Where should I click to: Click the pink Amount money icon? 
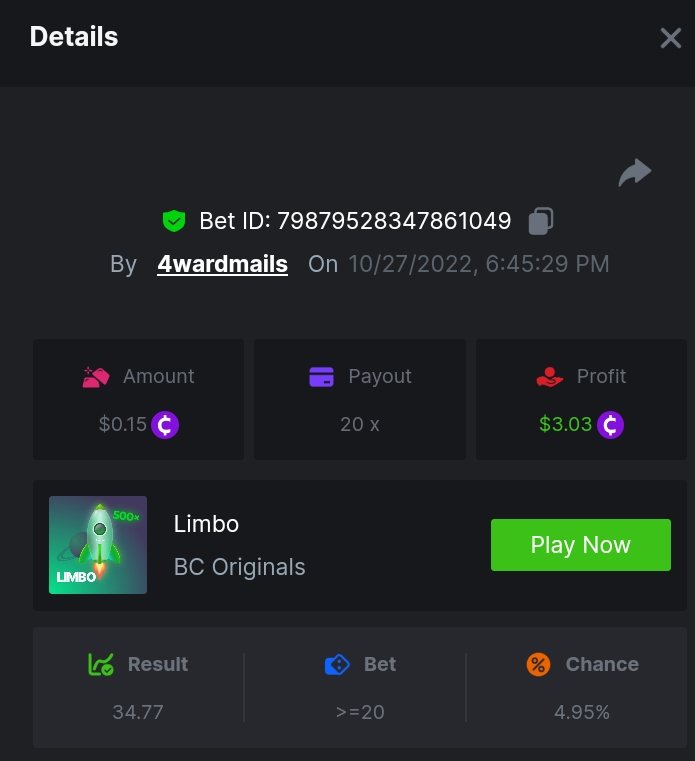96,377
